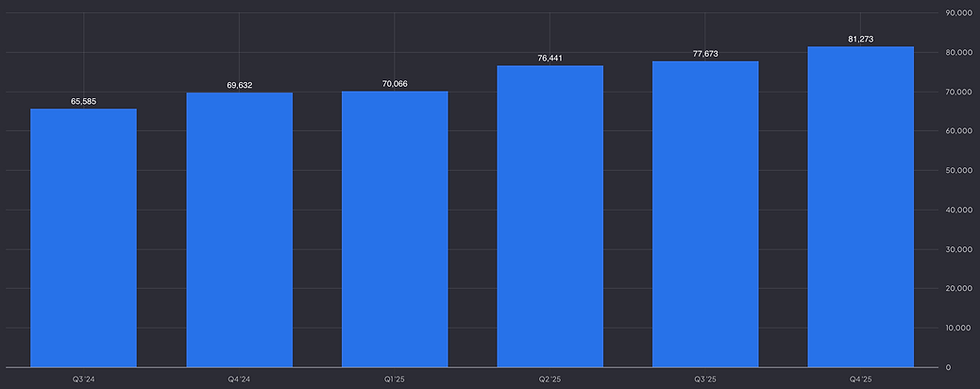The image size is (980, 389).
Task: Click the Q4 '25 axis label
Action: 861,379
